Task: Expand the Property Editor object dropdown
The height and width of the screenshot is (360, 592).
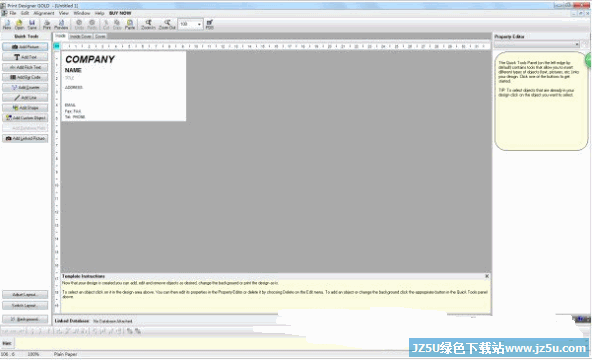Action: (577, 45)
